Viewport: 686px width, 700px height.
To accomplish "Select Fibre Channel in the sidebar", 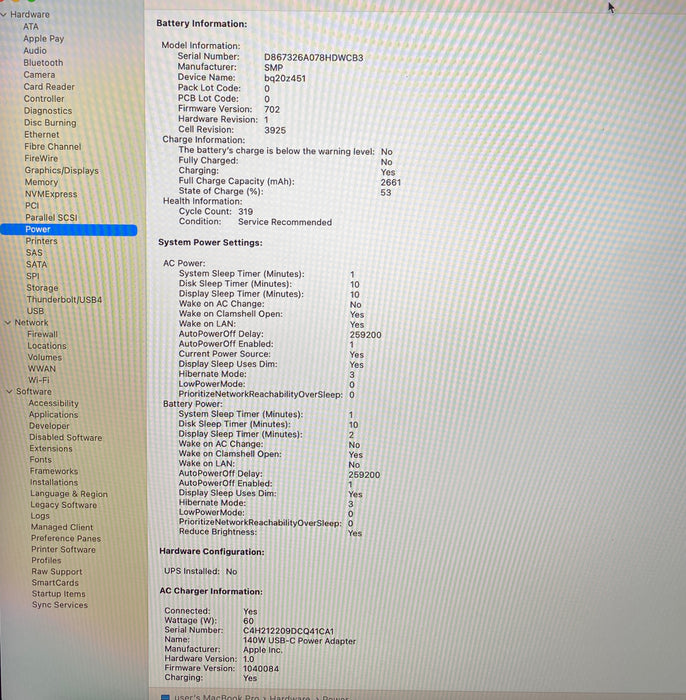I will (53, 146).
